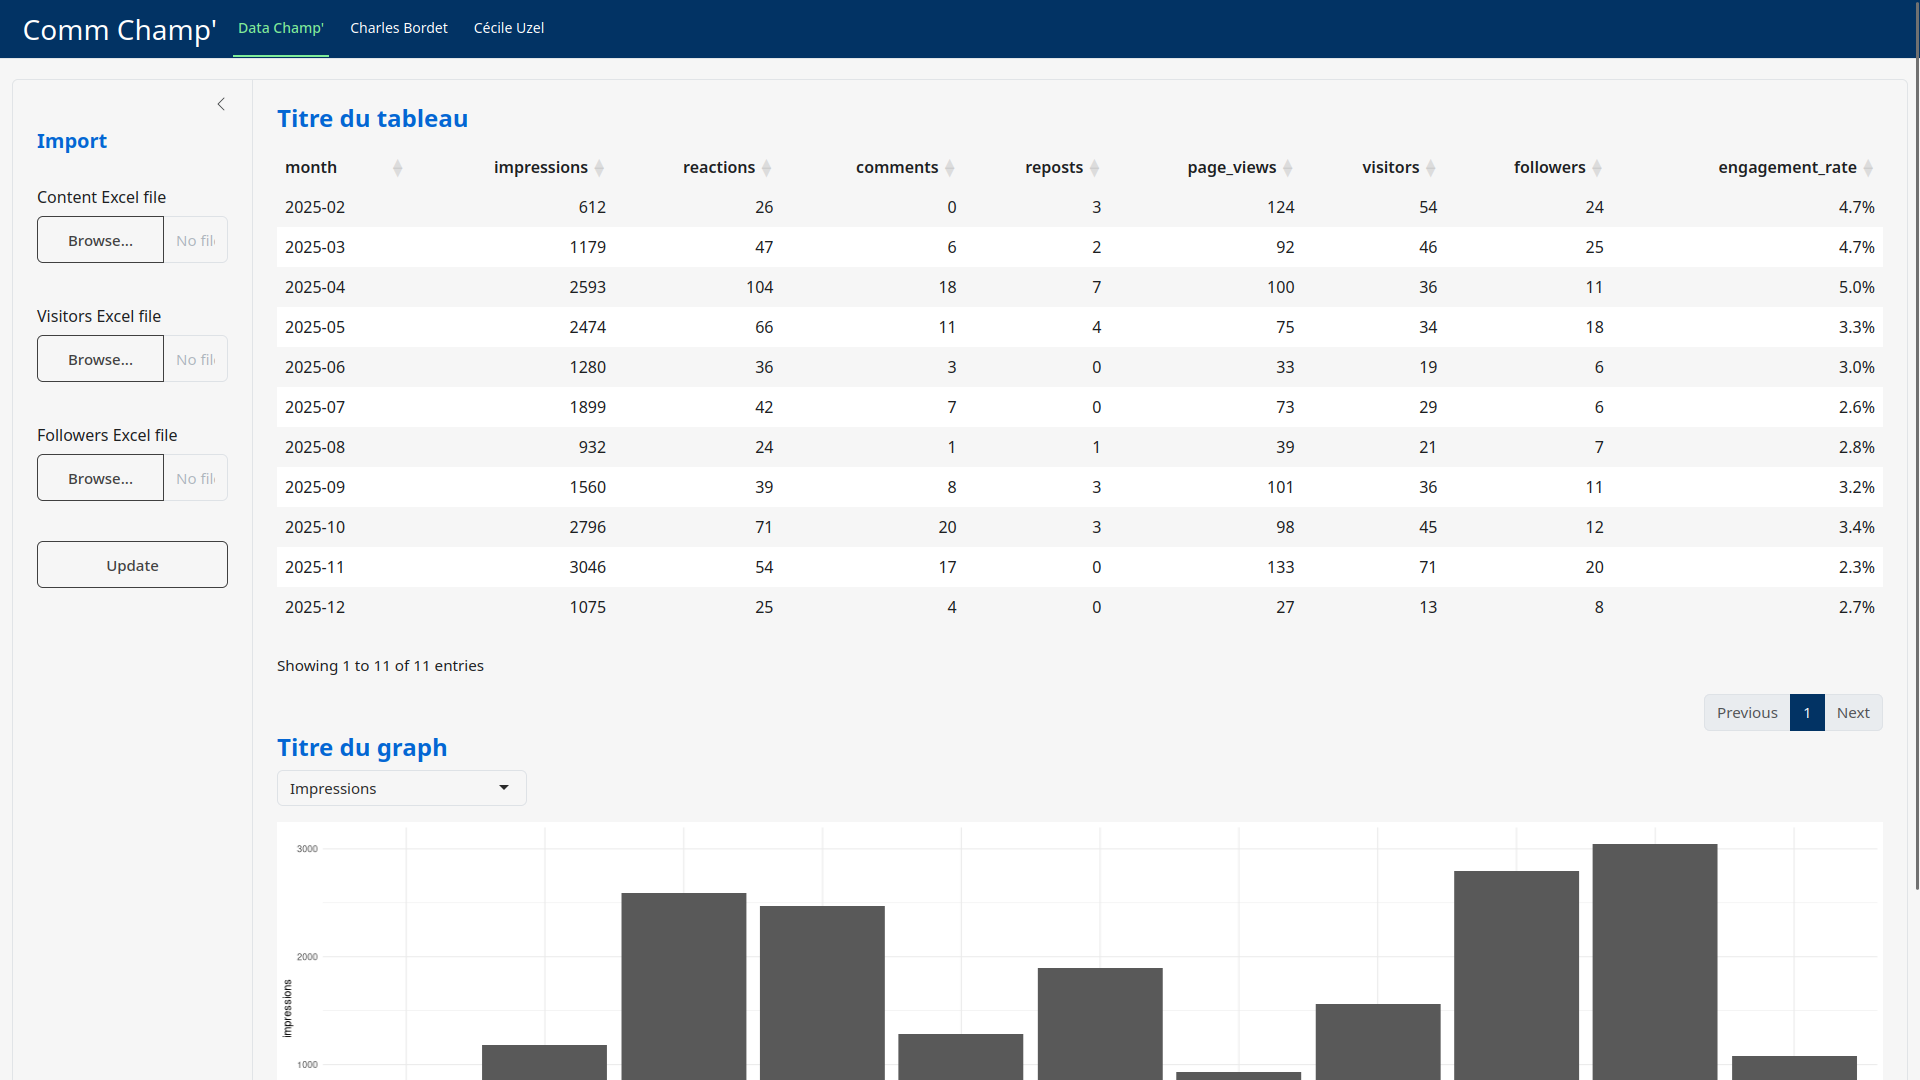This screenshot has height=1080, width=1920.
Task: Click the tallest chart bar near 3000
Action: pos(1655,961)
